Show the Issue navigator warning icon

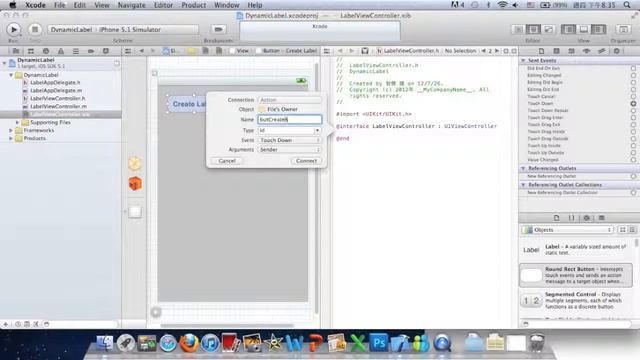point(61,51)
